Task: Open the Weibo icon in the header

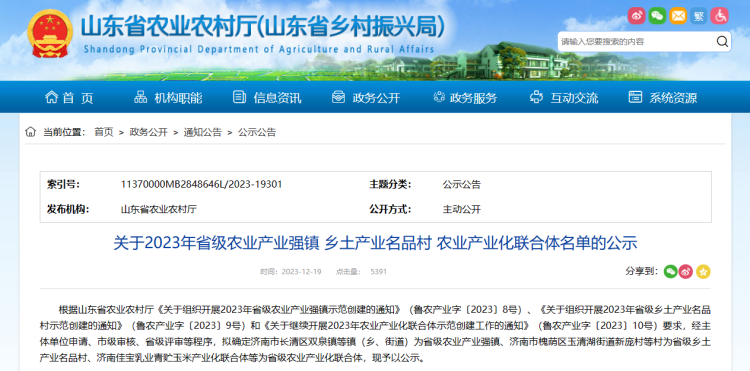Action: [637, 16]
